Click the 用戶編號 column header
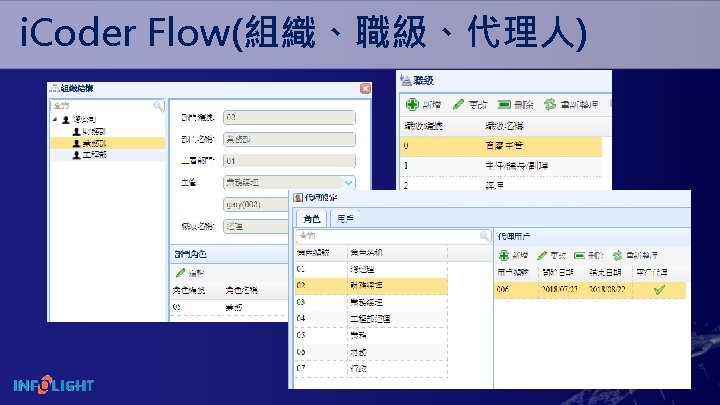This screenshot has width=720, height=405. (513, 272)
